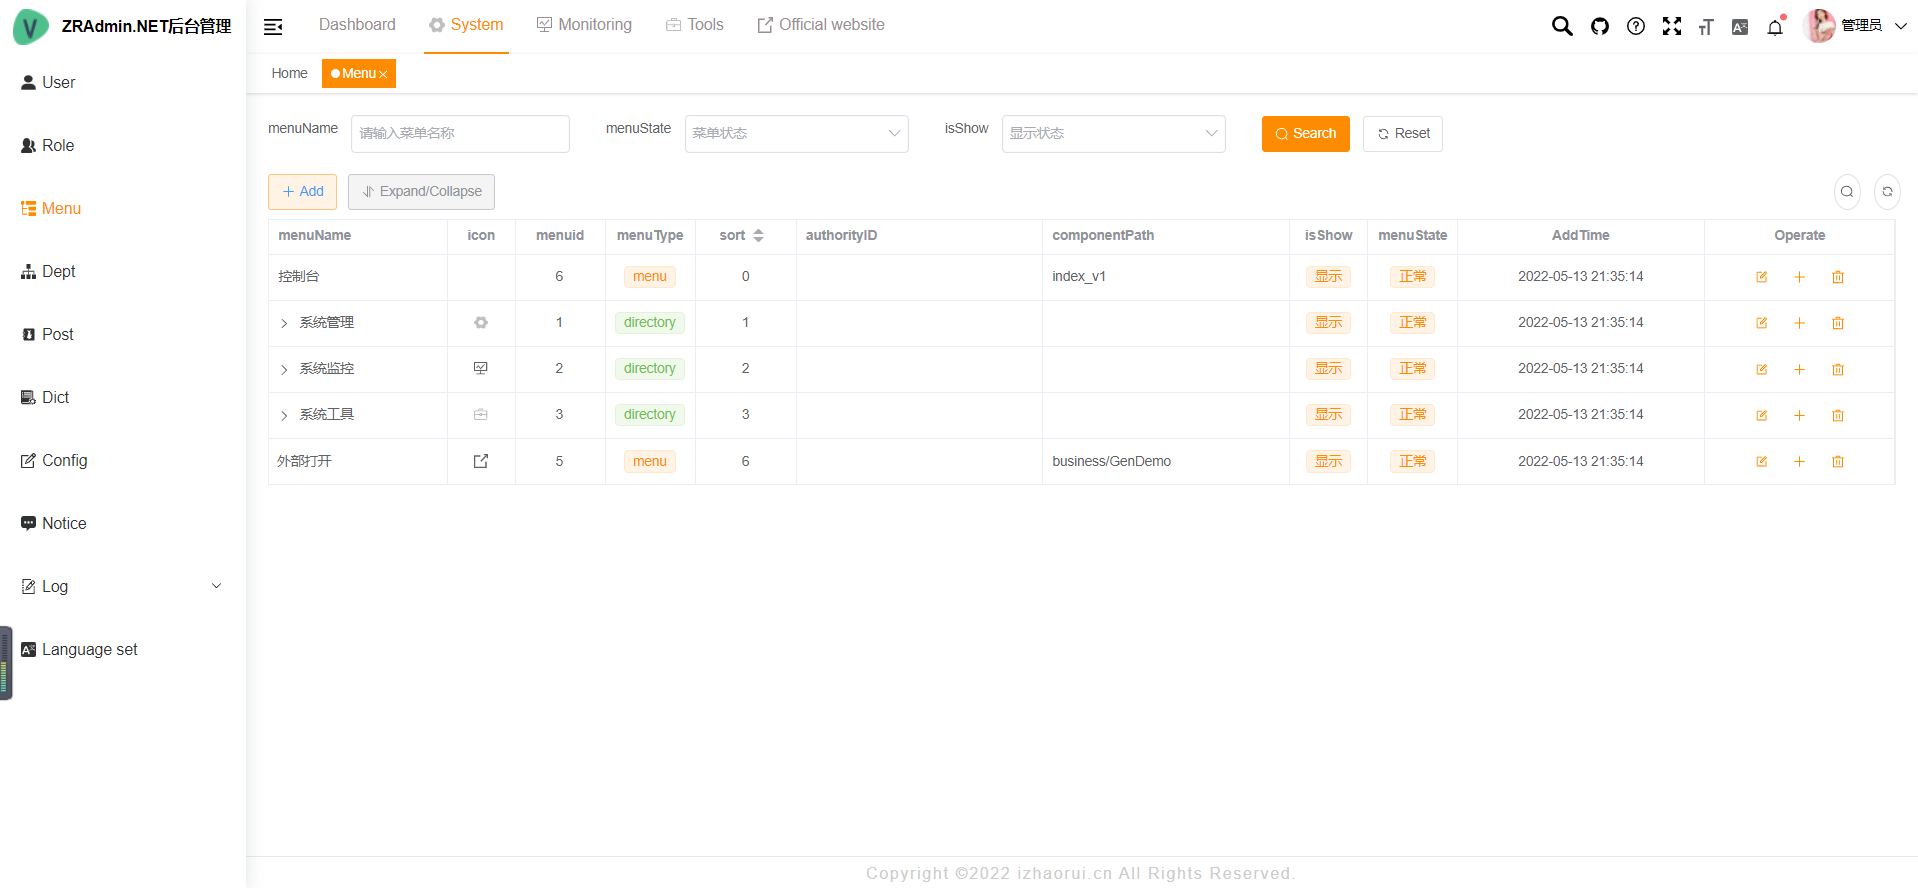Refresh the table with round refresh icon

[1887, 192]
